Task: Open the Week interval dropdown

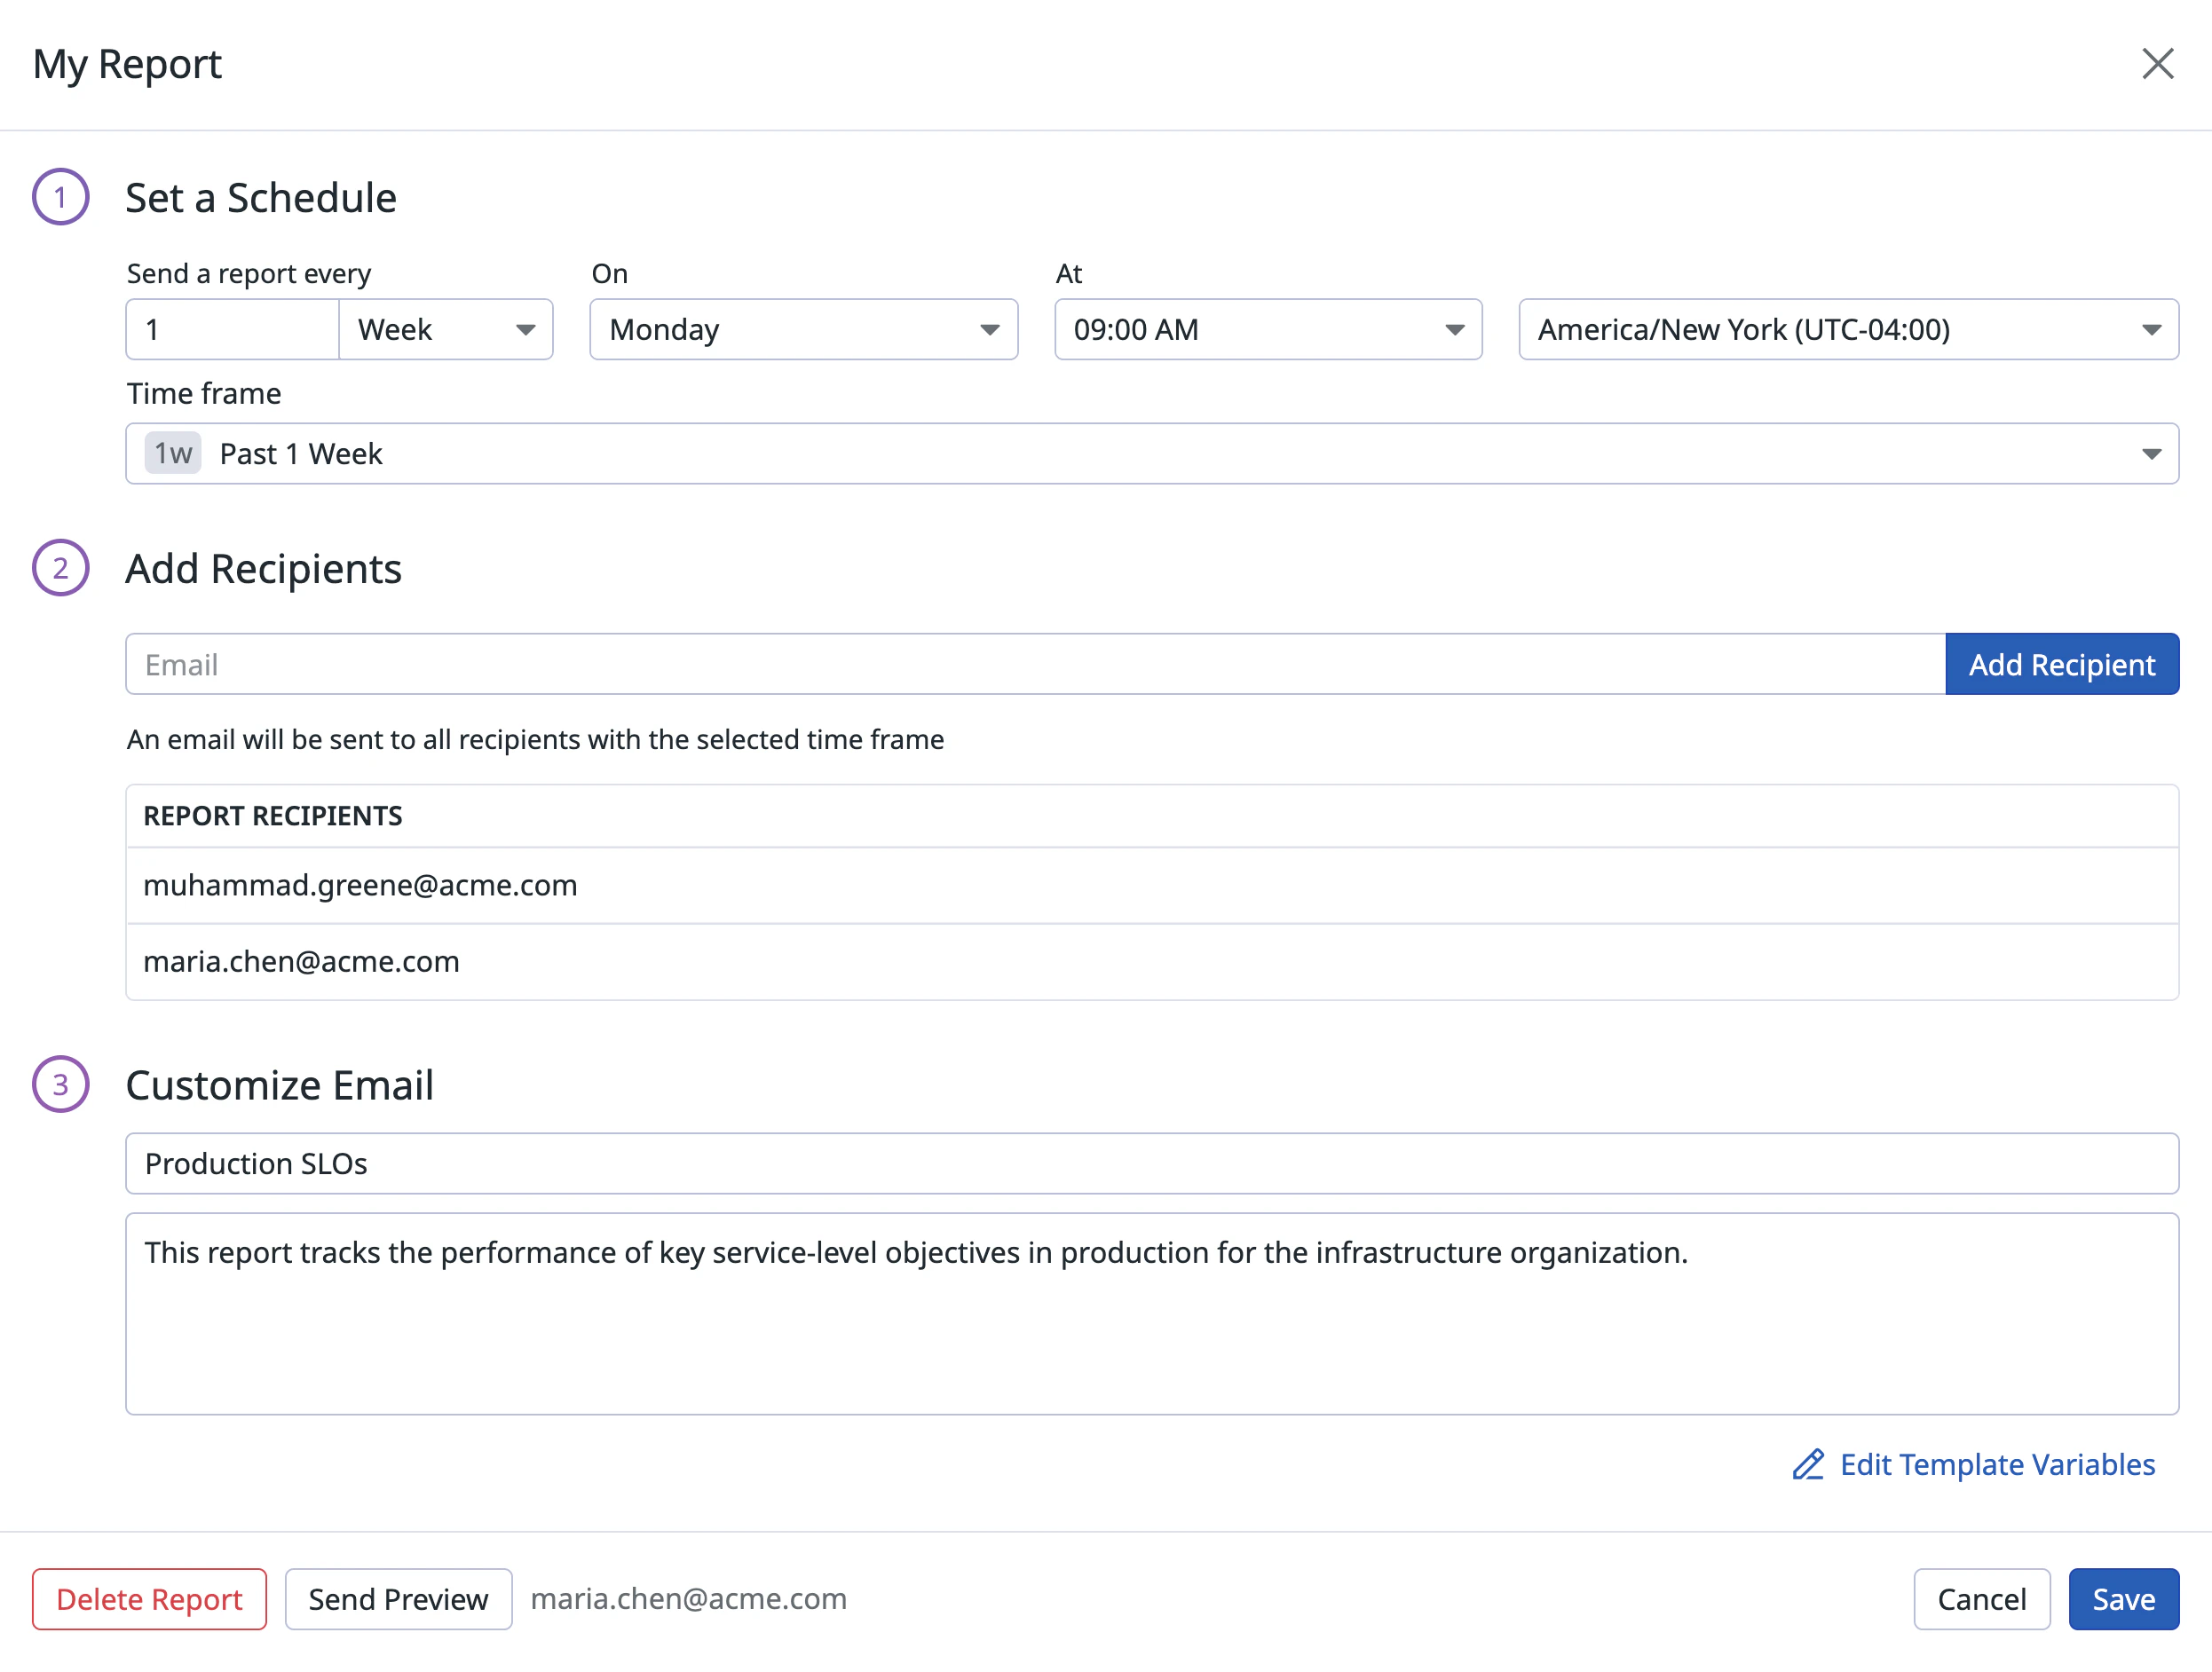Action: click(446, 329)
